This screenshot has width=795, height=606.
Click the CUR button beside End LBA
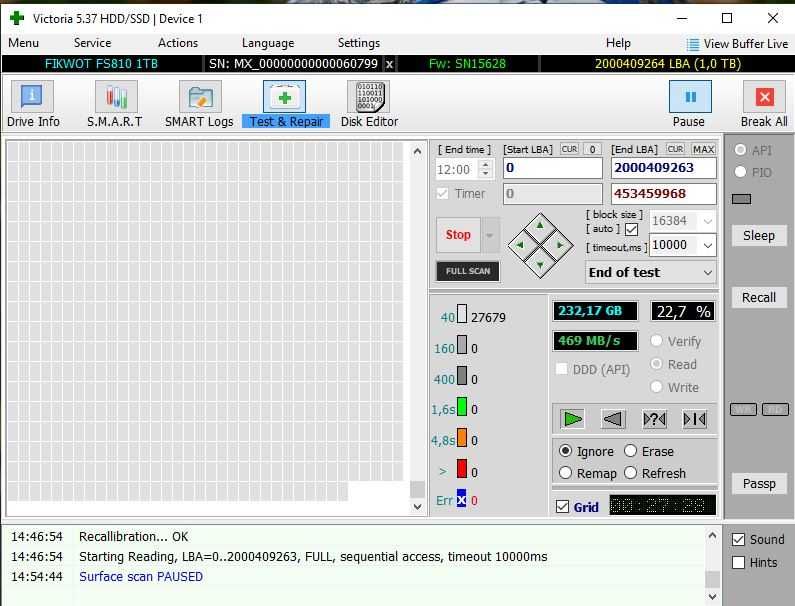(x=675, y=149)
